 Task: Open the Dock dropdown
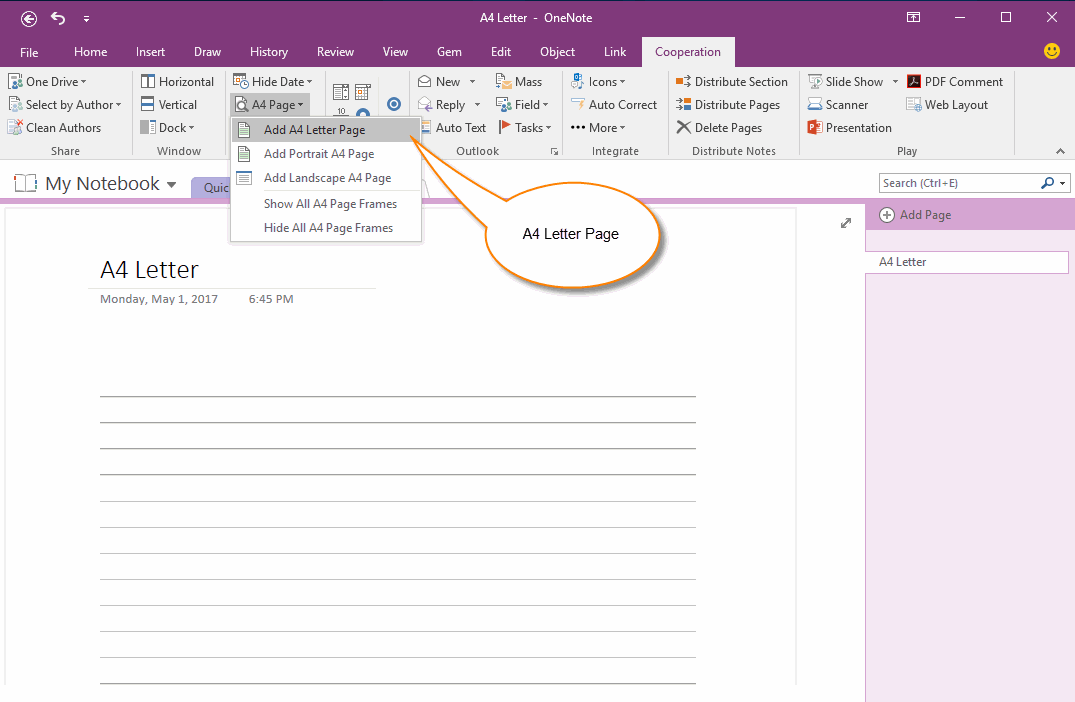(167, 128)
